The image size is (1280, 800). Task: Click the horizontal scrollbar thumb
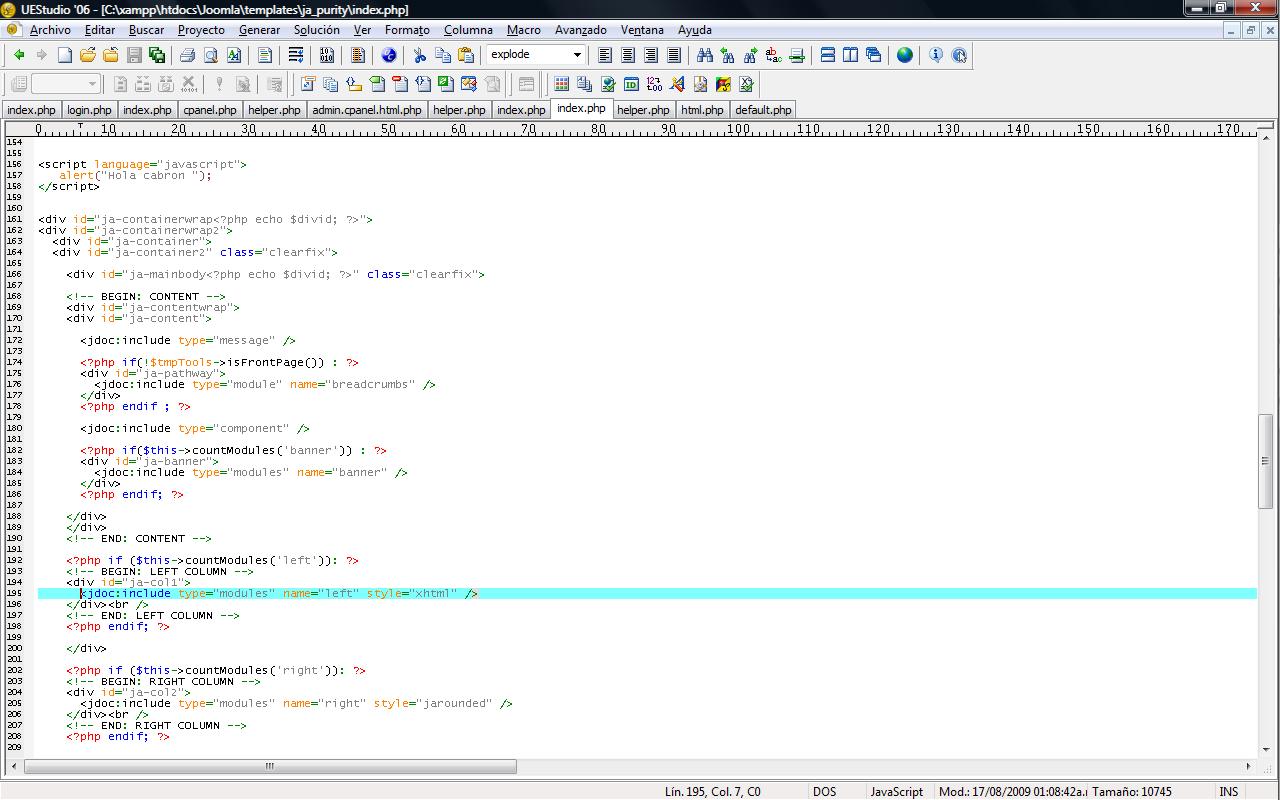click(270, 766)
